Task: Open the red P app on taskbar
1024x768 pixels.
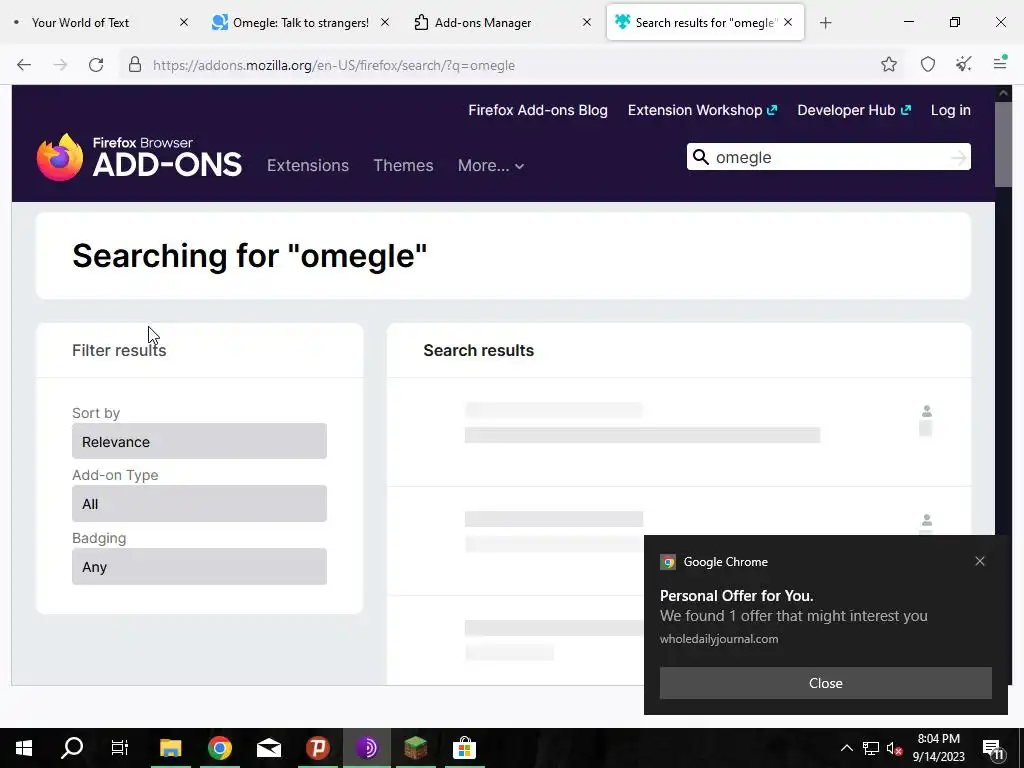Action: 318,748
